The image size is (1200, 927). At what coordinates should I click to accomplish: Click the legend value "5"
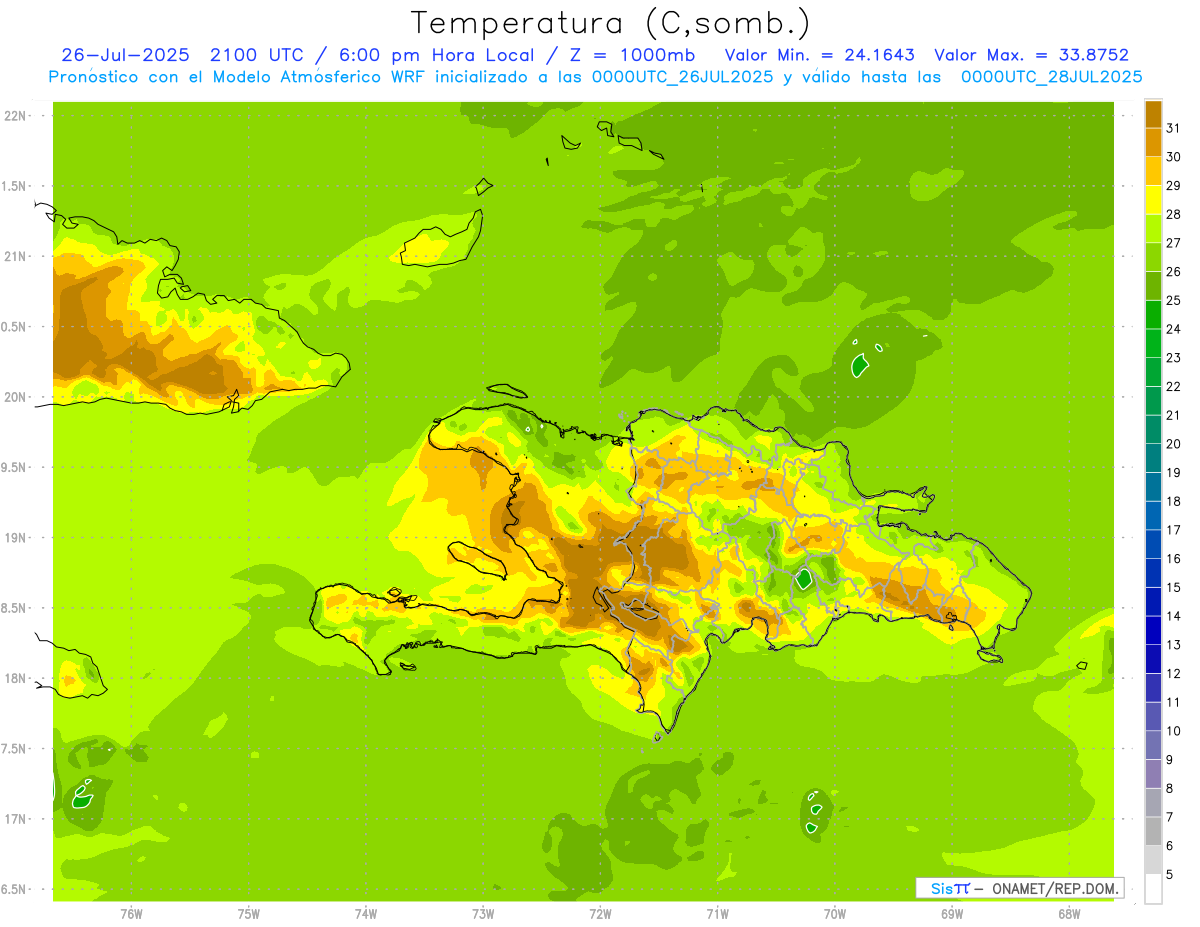point(1170,874)
